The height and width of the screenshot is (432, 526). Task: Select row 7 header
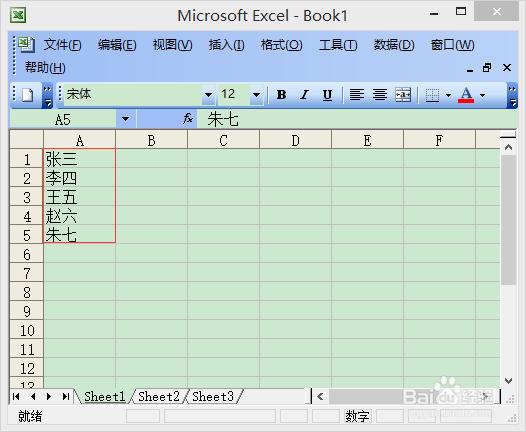pyautogui.click(x=27, y=273)
